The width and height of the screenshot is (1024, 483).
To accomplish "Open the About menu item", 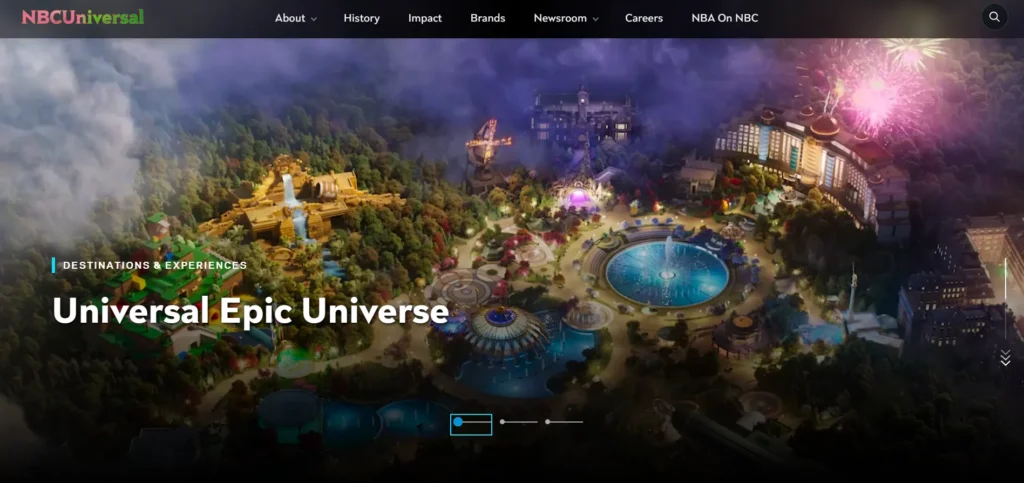I will (x=290, y=18).
